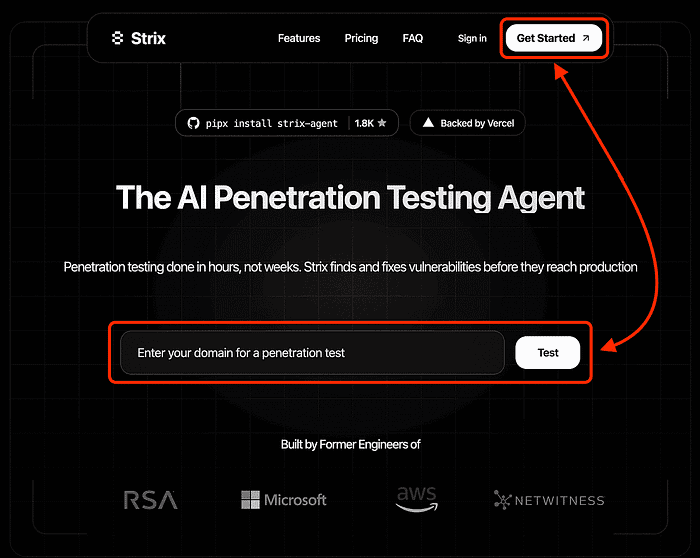
Task: Click the star icon beside 1.8K
Action: (382, 123)
